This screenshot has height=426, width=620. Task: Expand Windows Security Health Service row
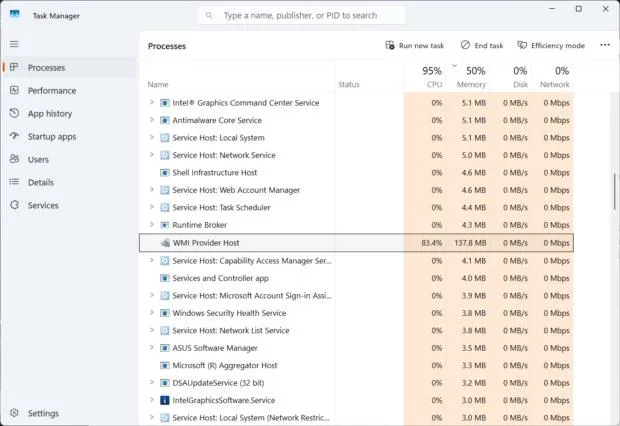pyautogui.click(x=151, y=312)
